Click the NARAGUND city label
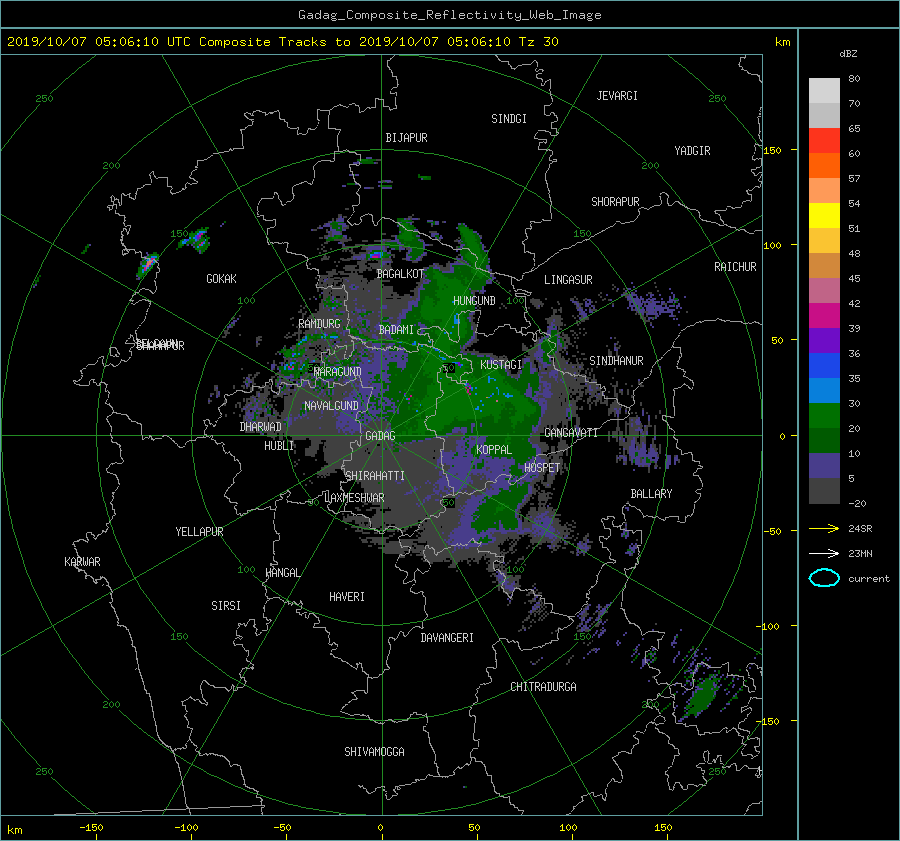This screenshot has height=841, width=900. click(338, 371)
